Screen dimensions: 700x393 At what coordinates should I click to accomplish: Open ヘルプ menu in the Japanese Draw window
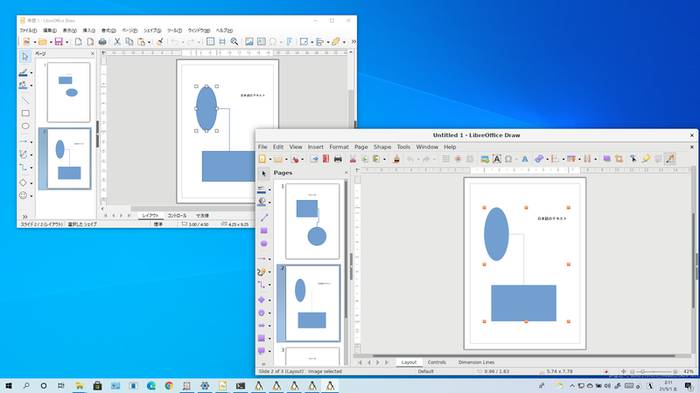(224, 30)
